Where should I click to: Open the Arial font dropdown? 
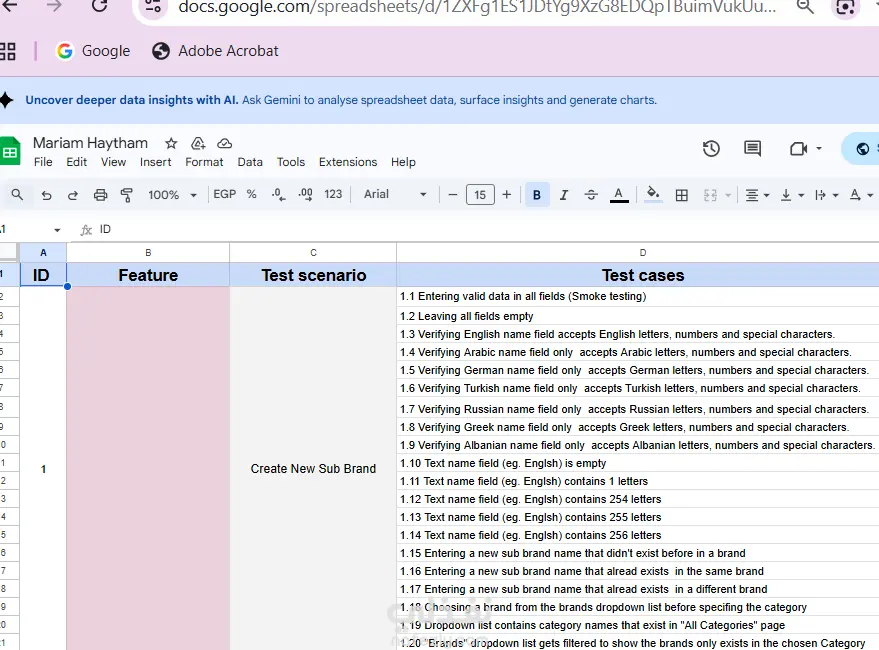[x=395, y=194]
